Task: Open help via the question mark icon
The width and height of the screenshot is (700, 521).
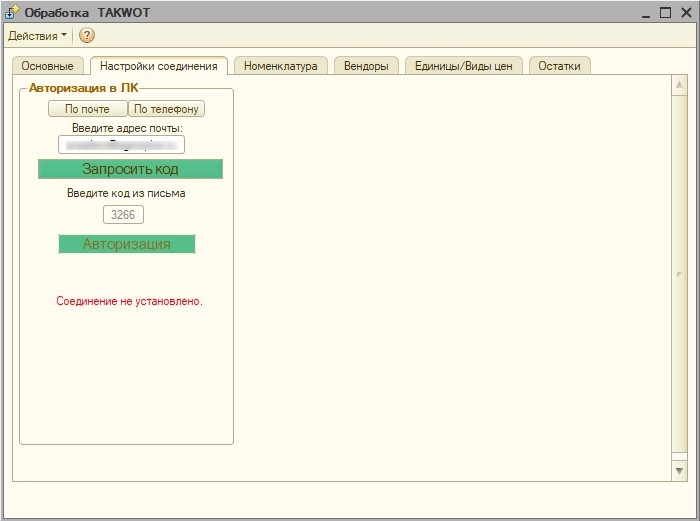Action: tap(87, 36)
